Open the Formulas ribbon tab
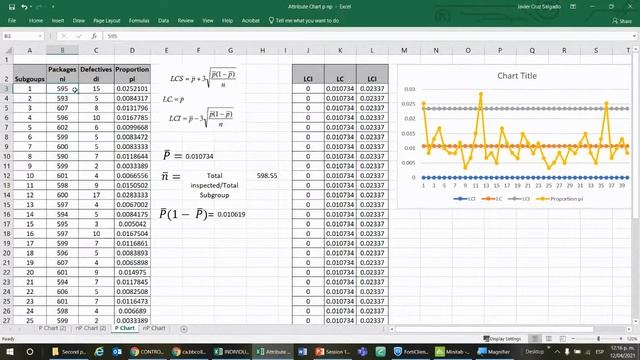Image resolution: width=640 pixels, height=360 pixels. [x=139, y=20]
